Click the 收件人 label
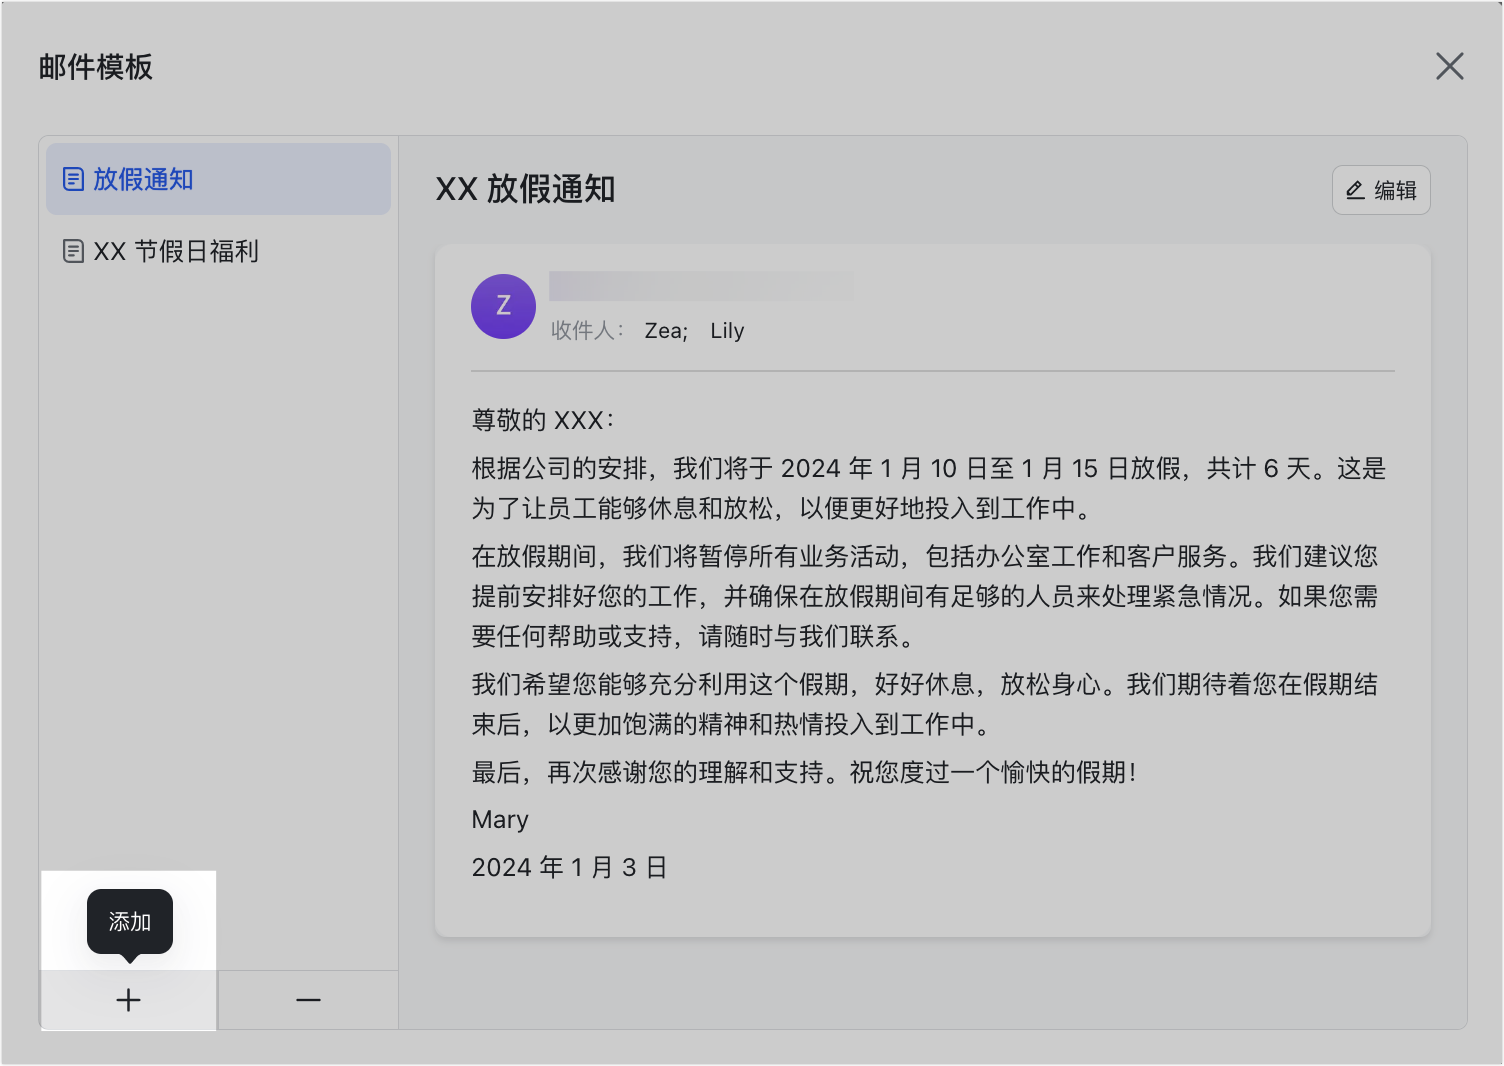The width and height of the screenshot is (1504, 1066). pyautogui.click(x=587, y=331)
